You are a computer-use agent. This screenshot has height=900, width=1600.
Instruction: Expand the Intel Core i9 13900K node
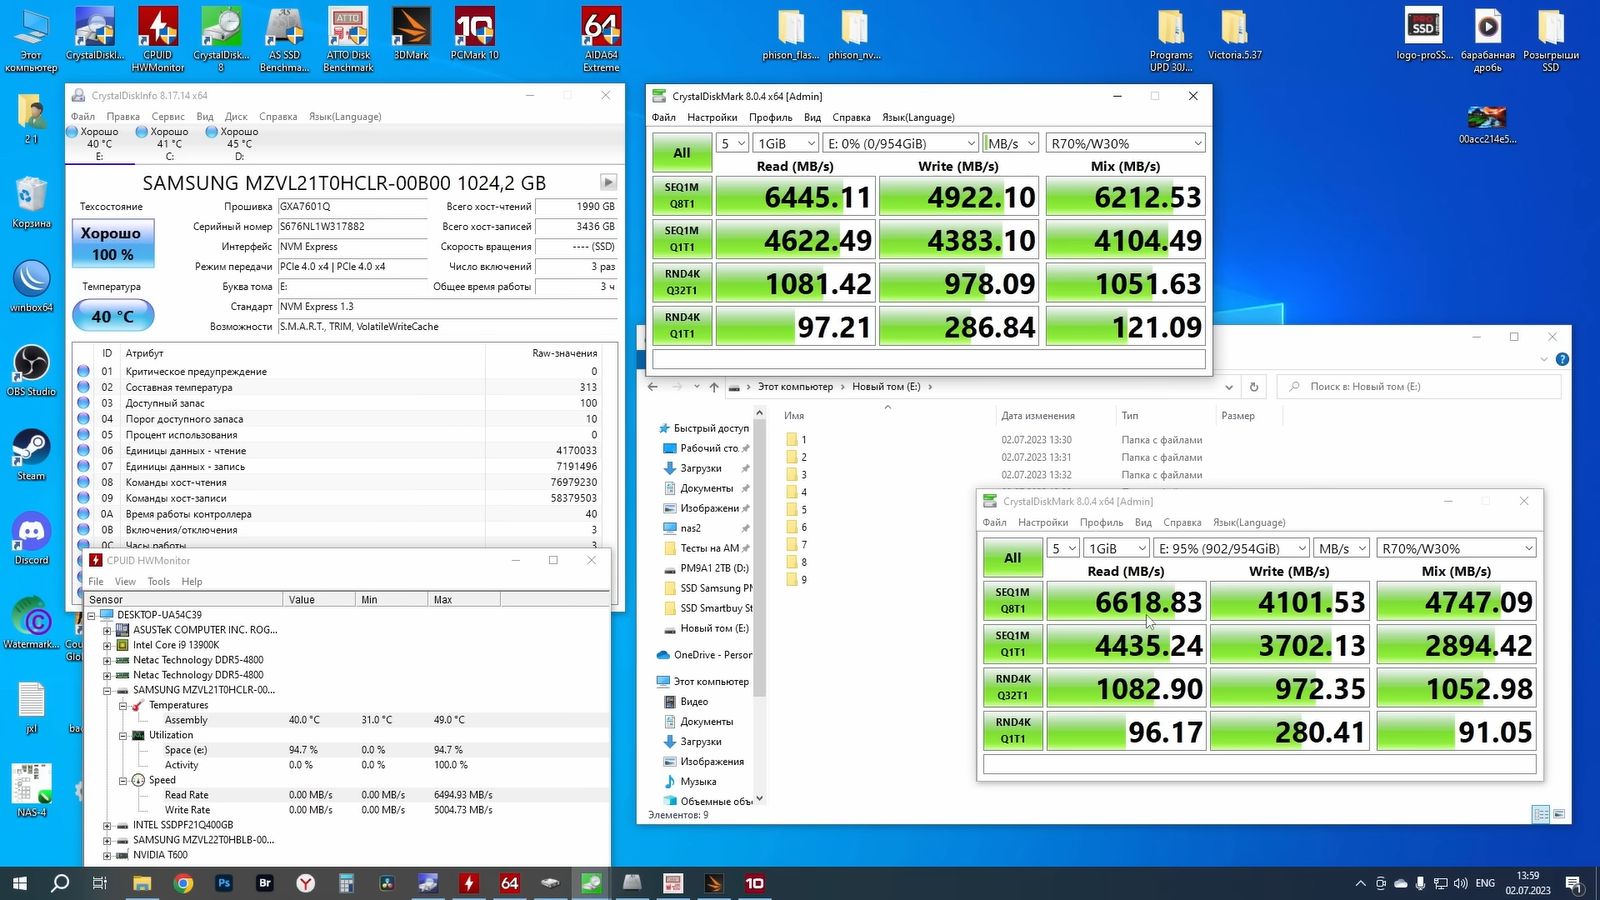point(107,645)
